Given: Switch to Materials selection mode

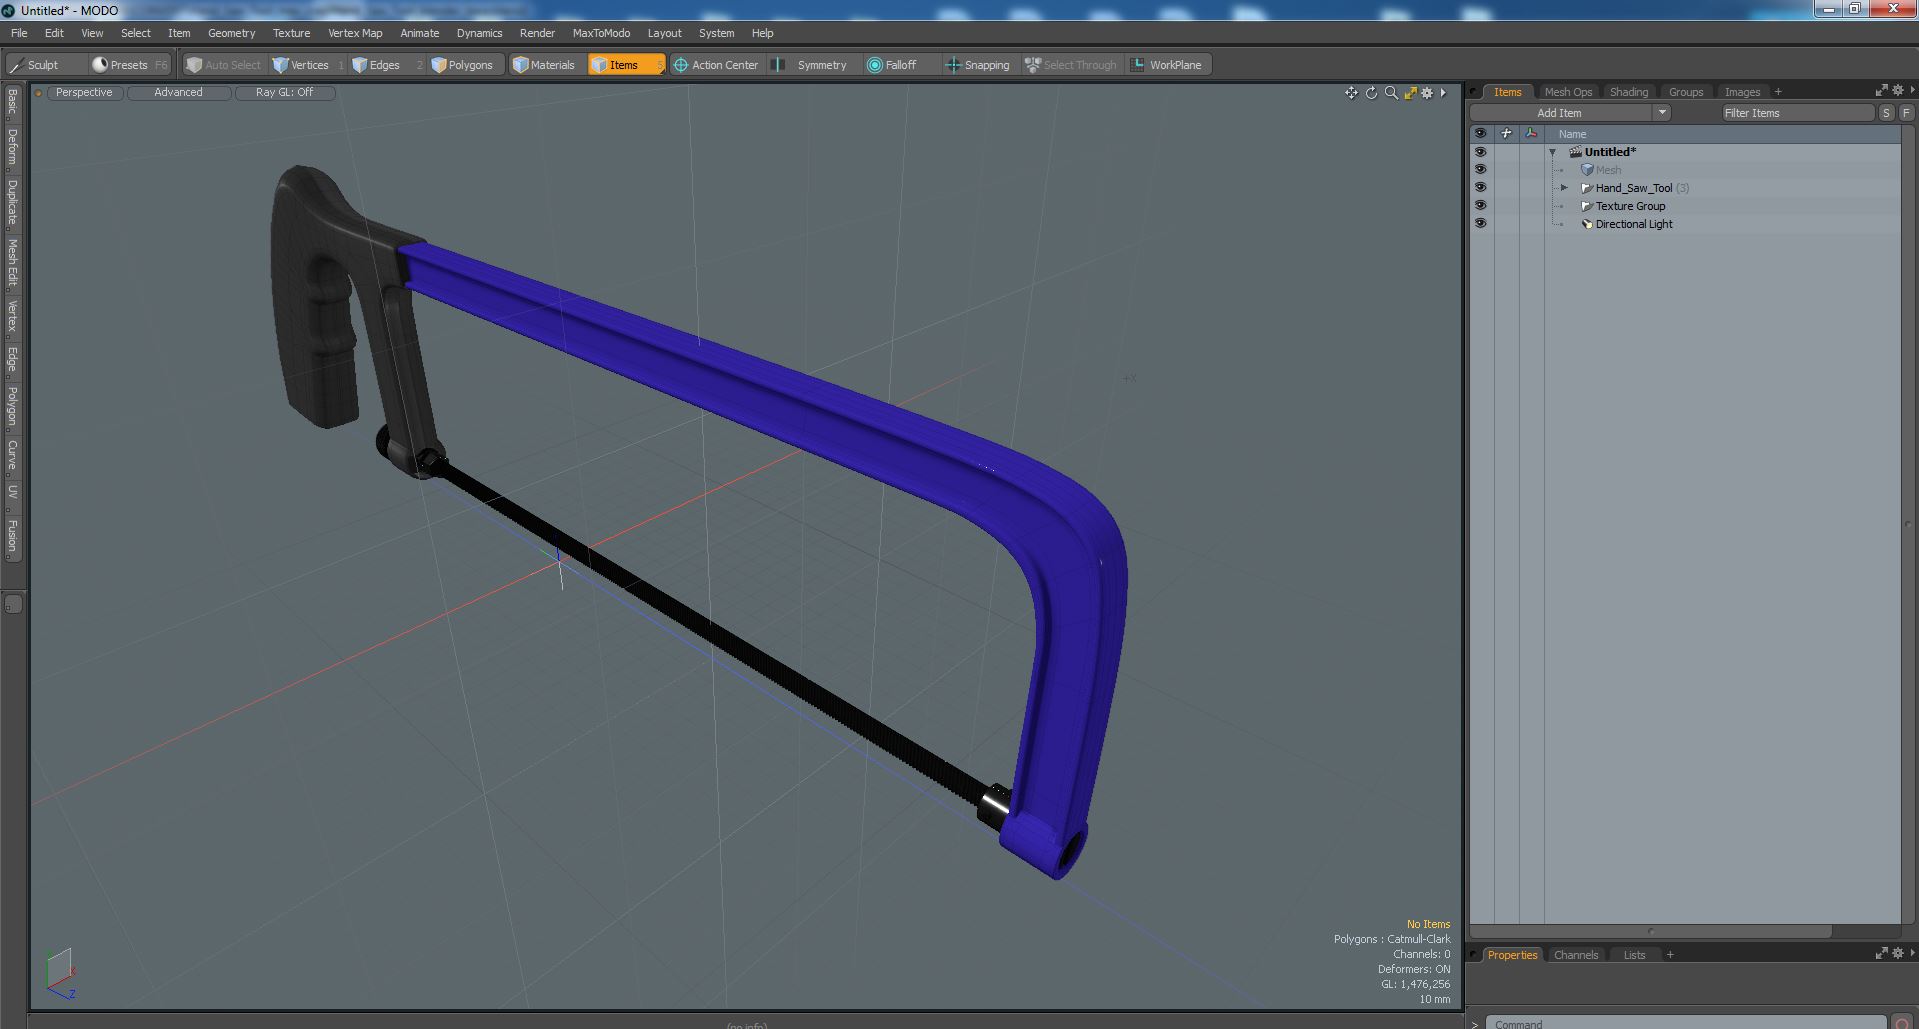Looking at the screenshot, I should [546, 65].
